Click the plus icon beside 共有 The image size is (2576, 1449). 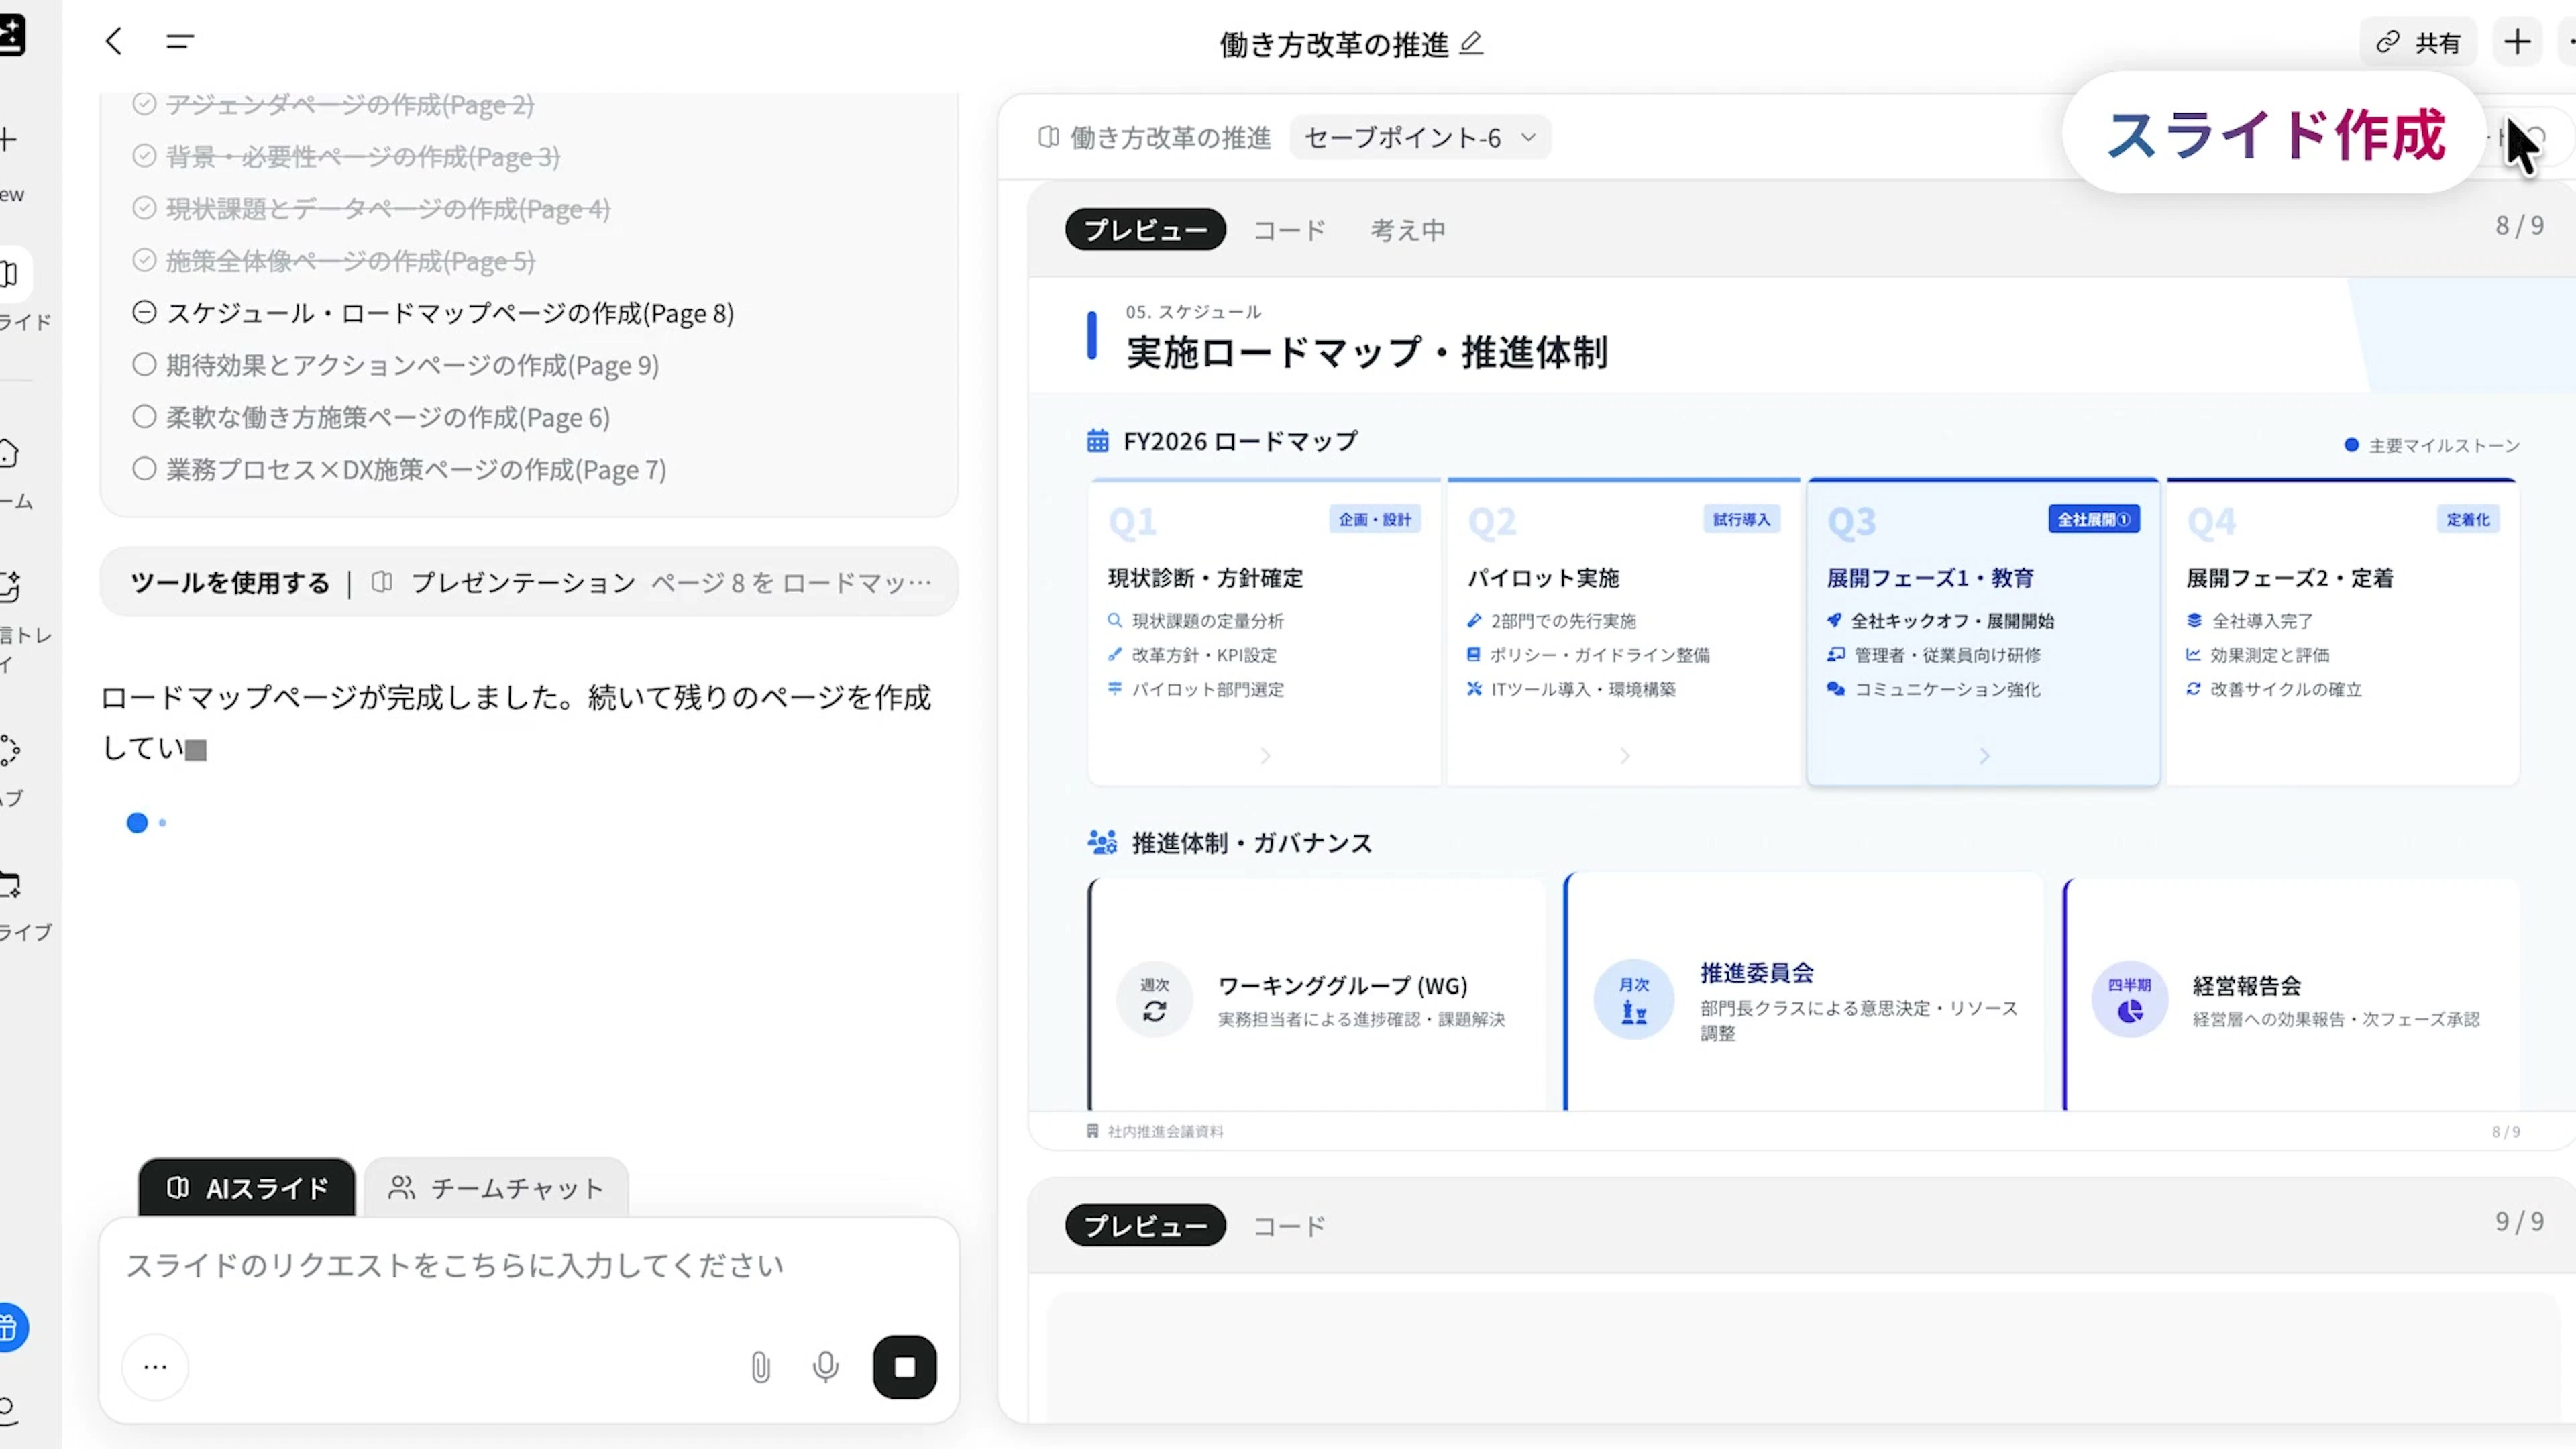click(x=2517, y=42)
